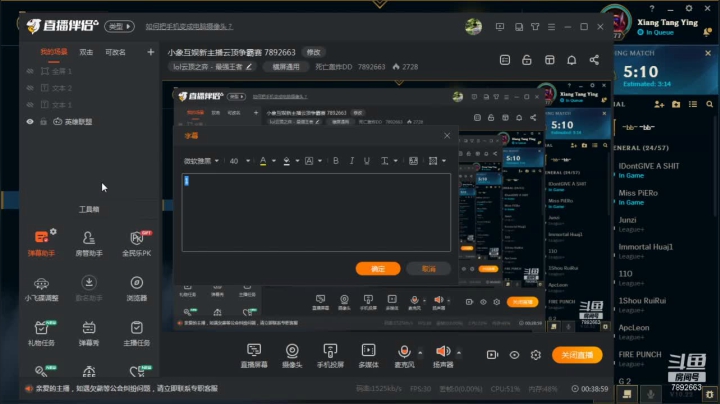Expand the texture pattern arrow
The image size is (720, 404).
444,161
